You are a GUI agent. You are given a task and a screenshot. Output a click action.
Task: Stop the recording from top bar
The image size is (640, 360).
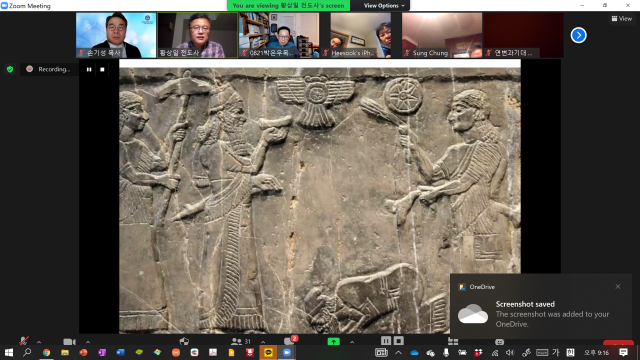(x=102, y=69)
